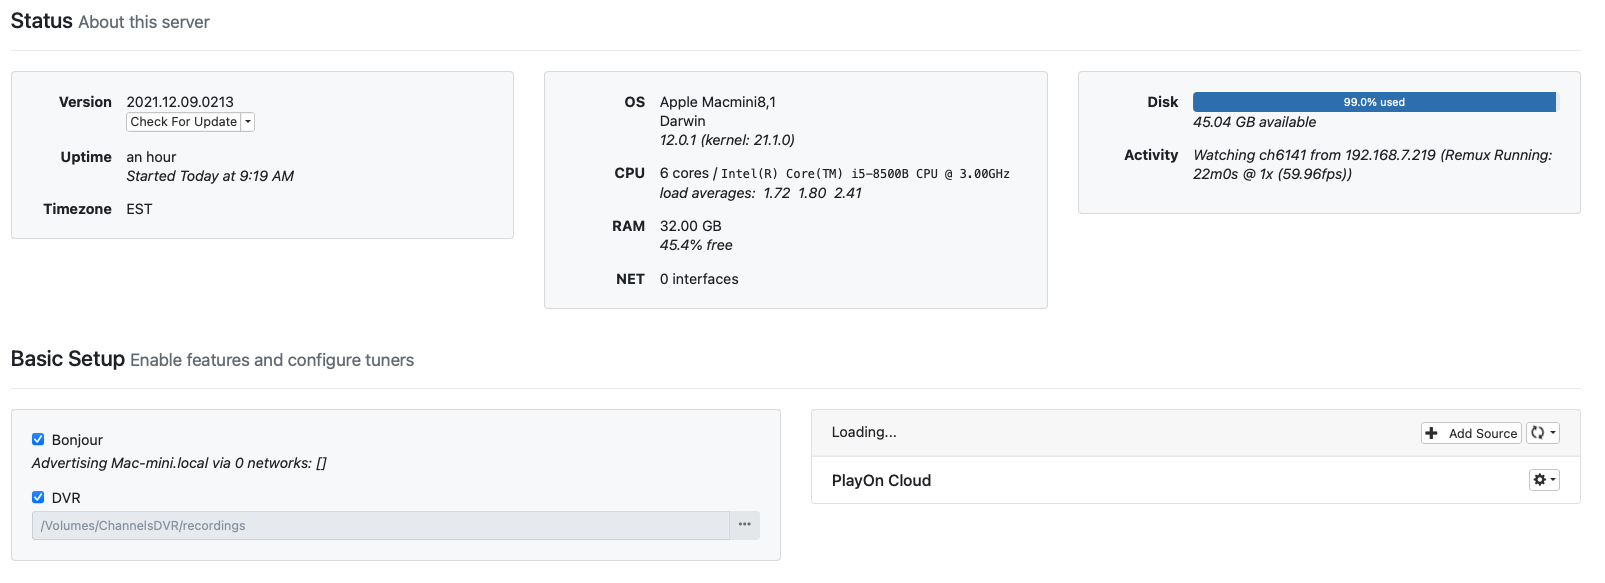Click the version number 2021.12.09.0213
The width and height of the screenshot is (1605, 583).
180,102
